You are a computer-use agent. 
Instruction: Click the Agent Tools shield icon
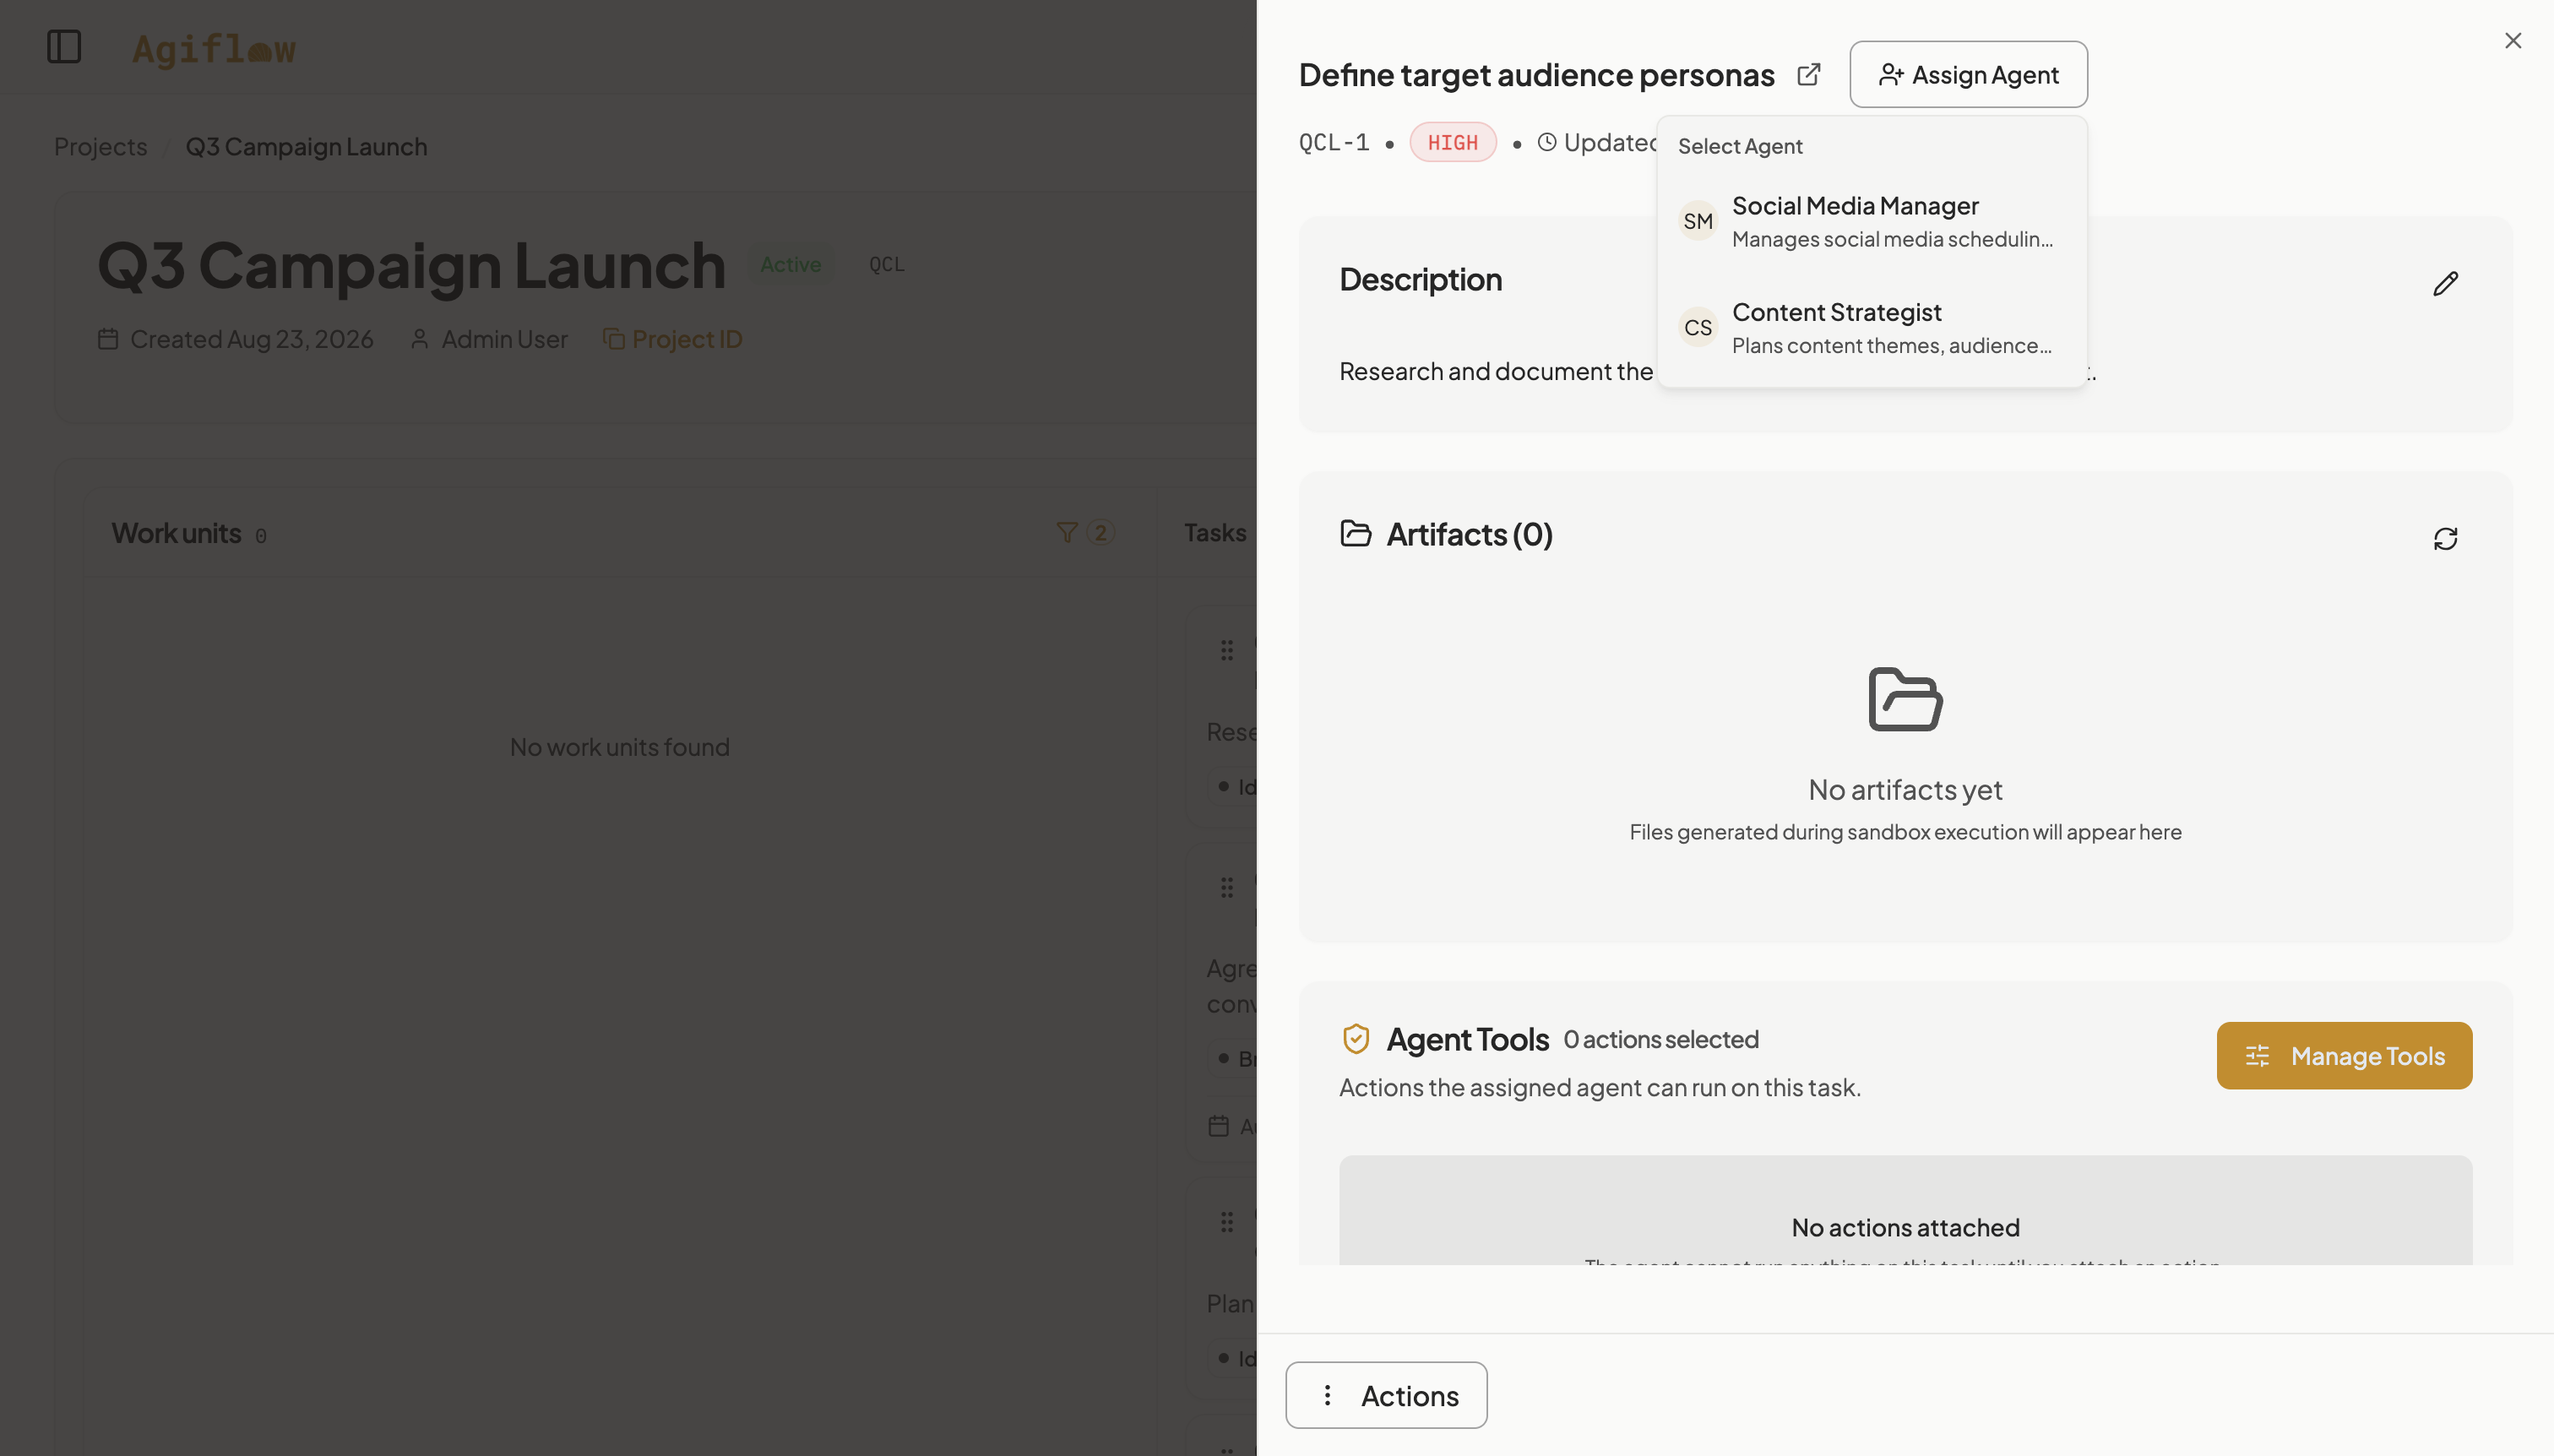pos(1356,1039)
